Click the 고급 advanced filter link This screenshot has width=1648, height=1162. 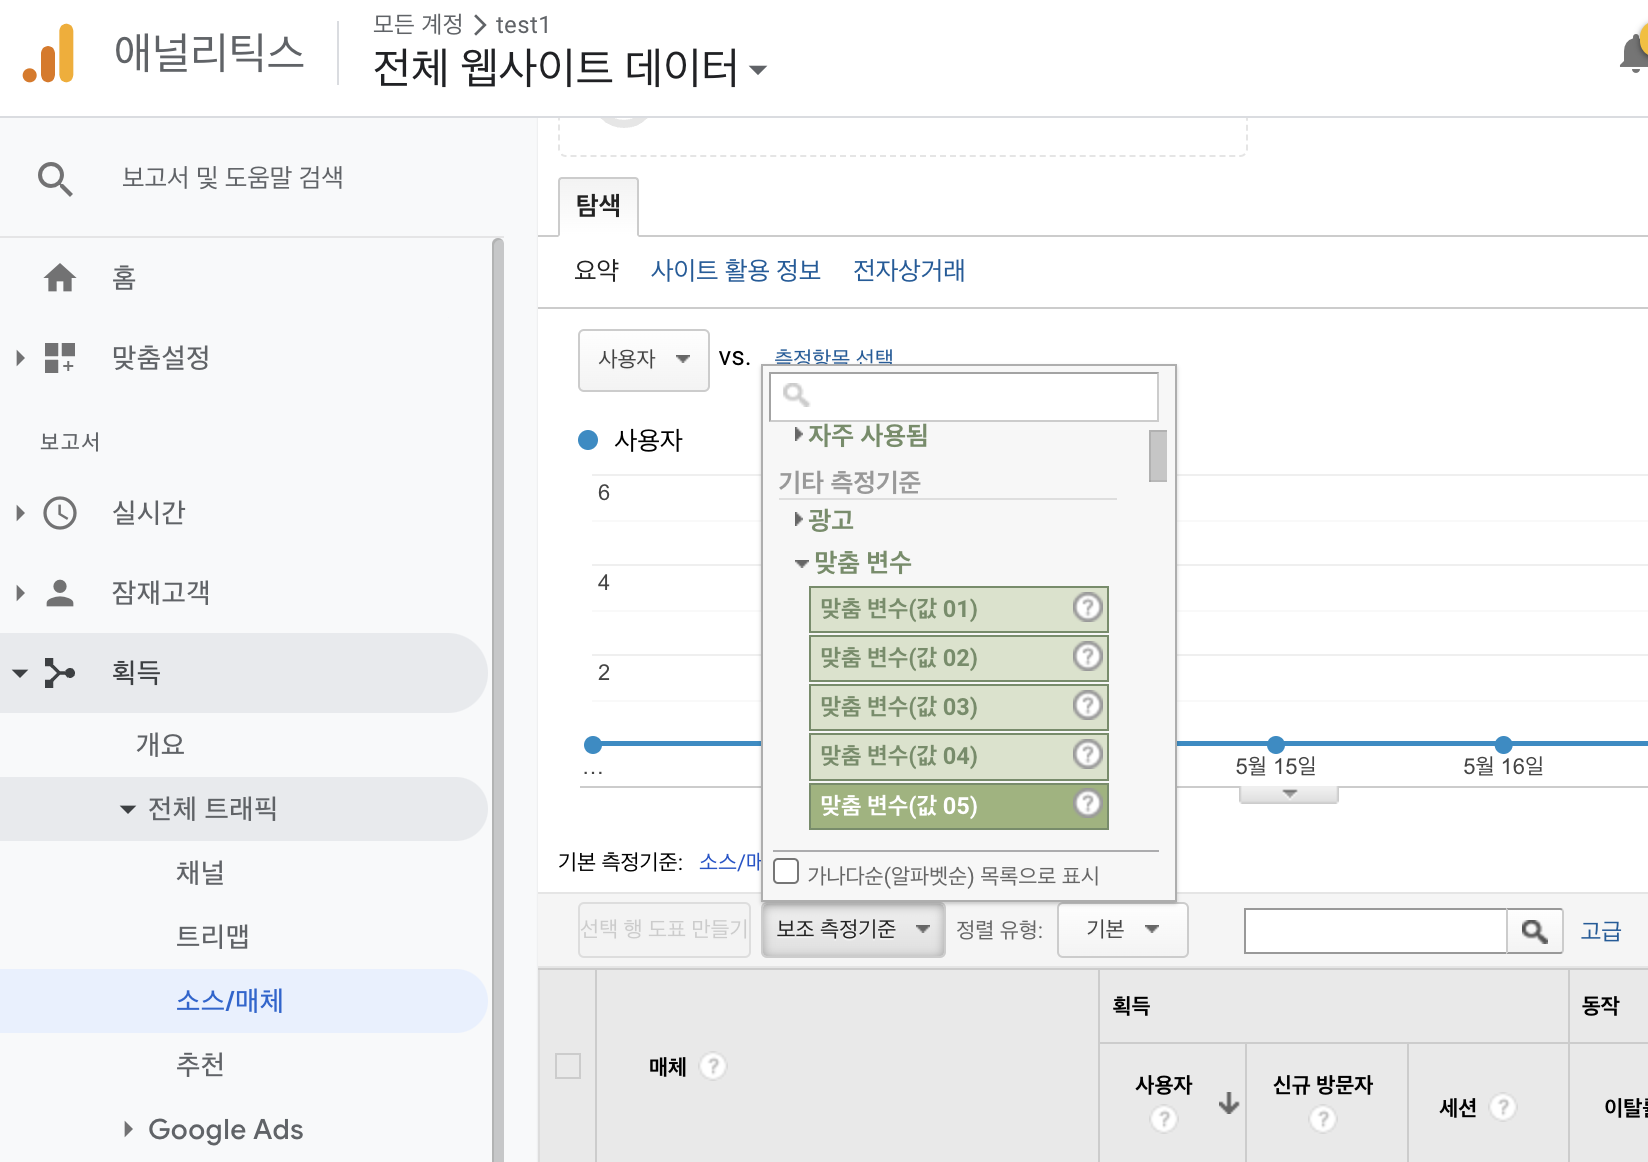[1601, 930]
